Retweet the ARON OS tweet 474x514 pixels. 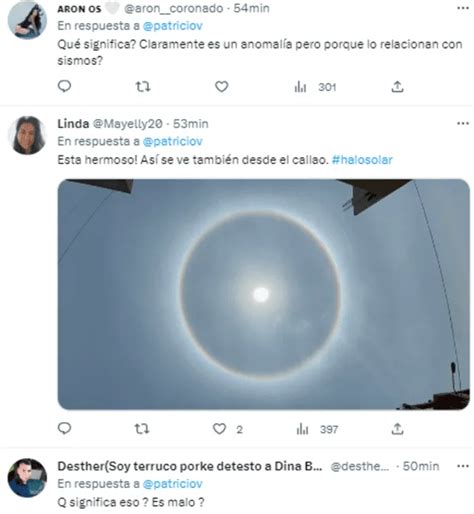point(143,87)
